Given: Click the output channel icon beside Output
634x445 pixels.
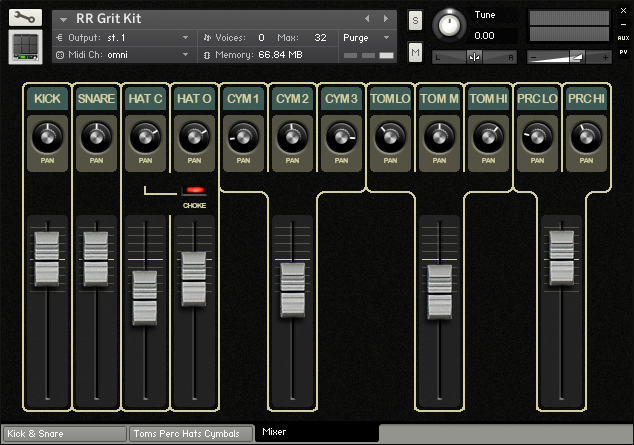Looking at the screenshot, I should [x=59, y=38].
